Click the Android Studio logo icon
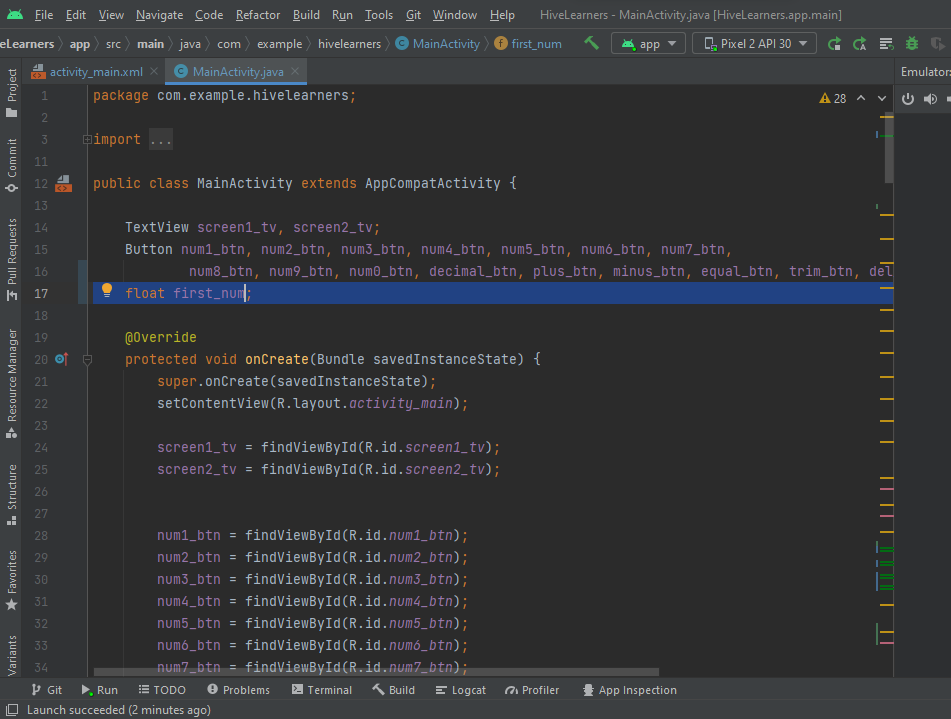Screen dimensions: 951x719 tap(15, 14)
